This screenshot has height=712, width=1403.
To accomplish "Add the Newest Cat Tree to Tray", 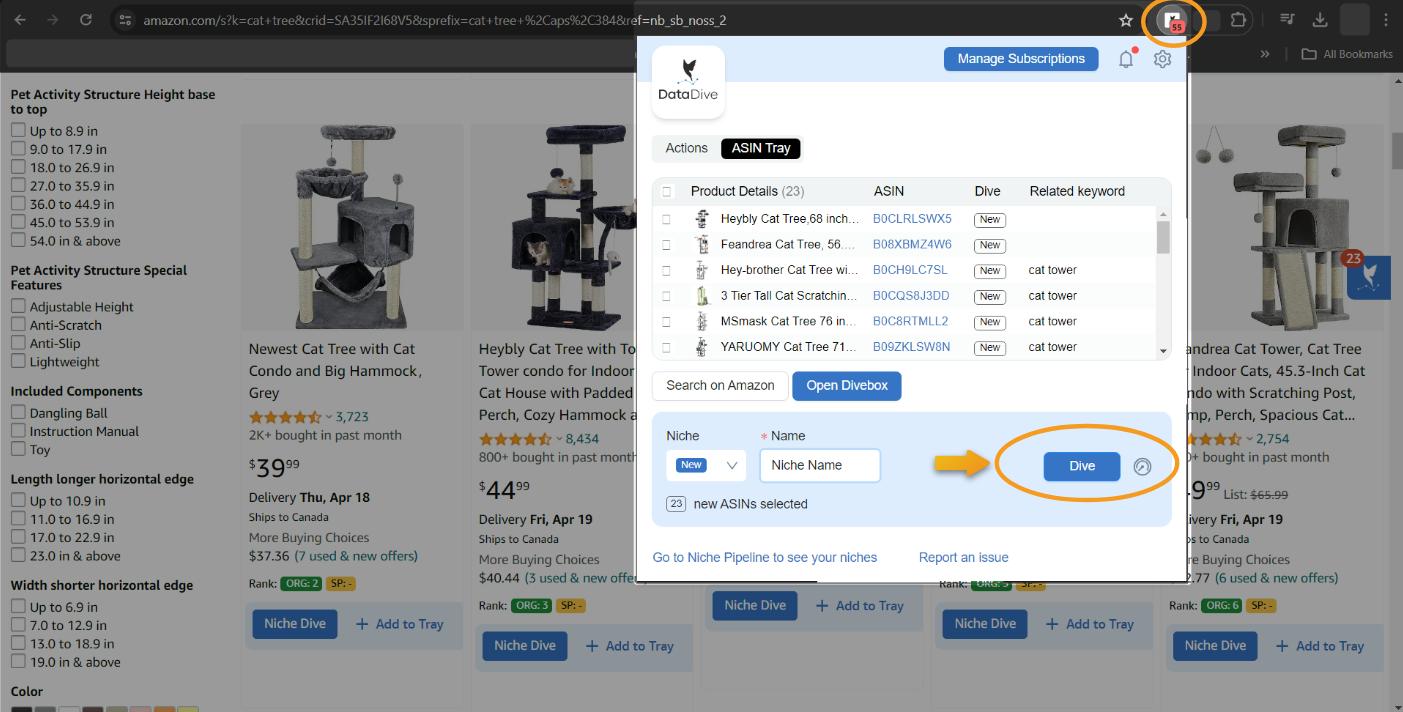I will 399,624.
